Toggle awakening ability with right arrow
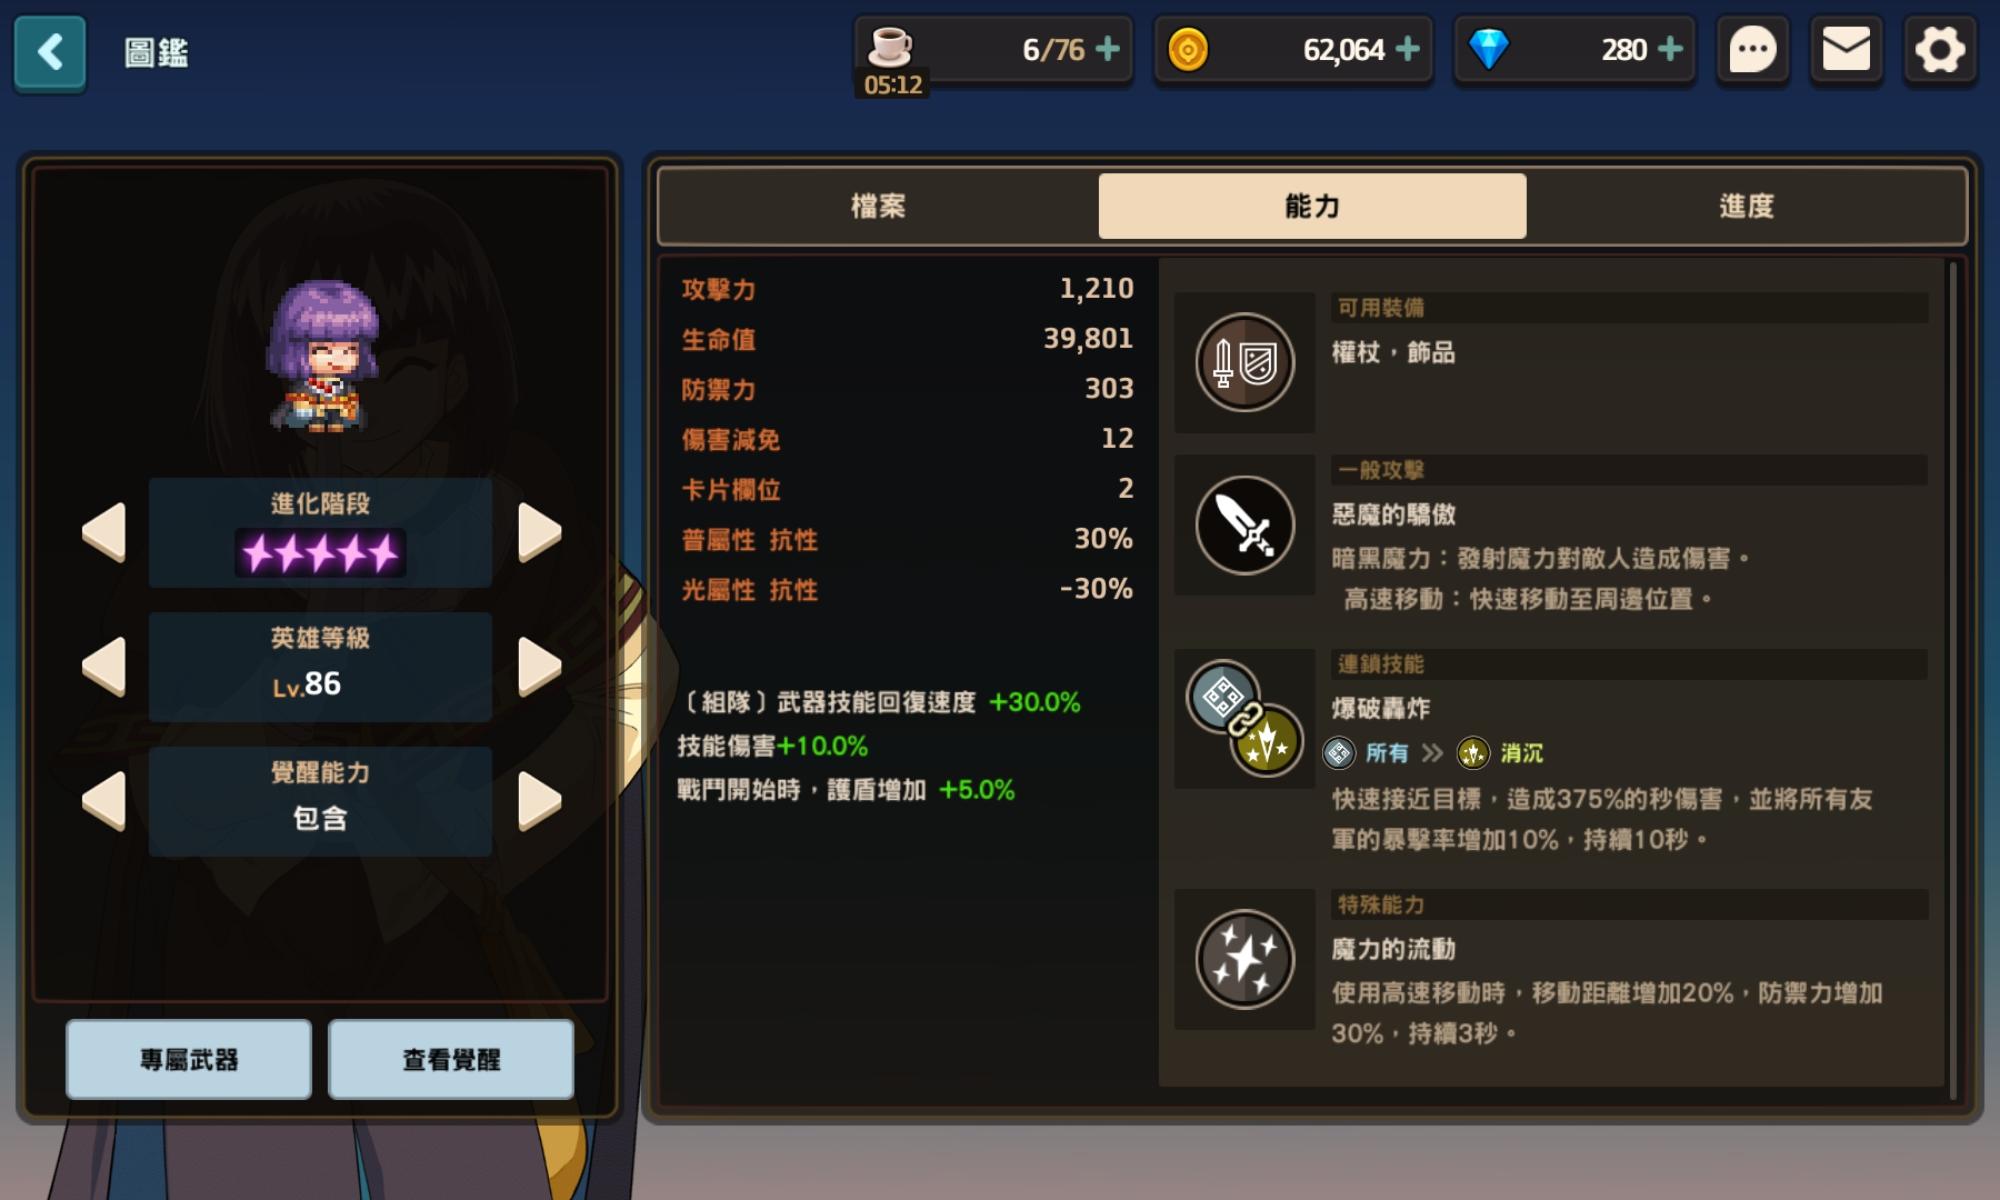 click(x=540, y=801)
